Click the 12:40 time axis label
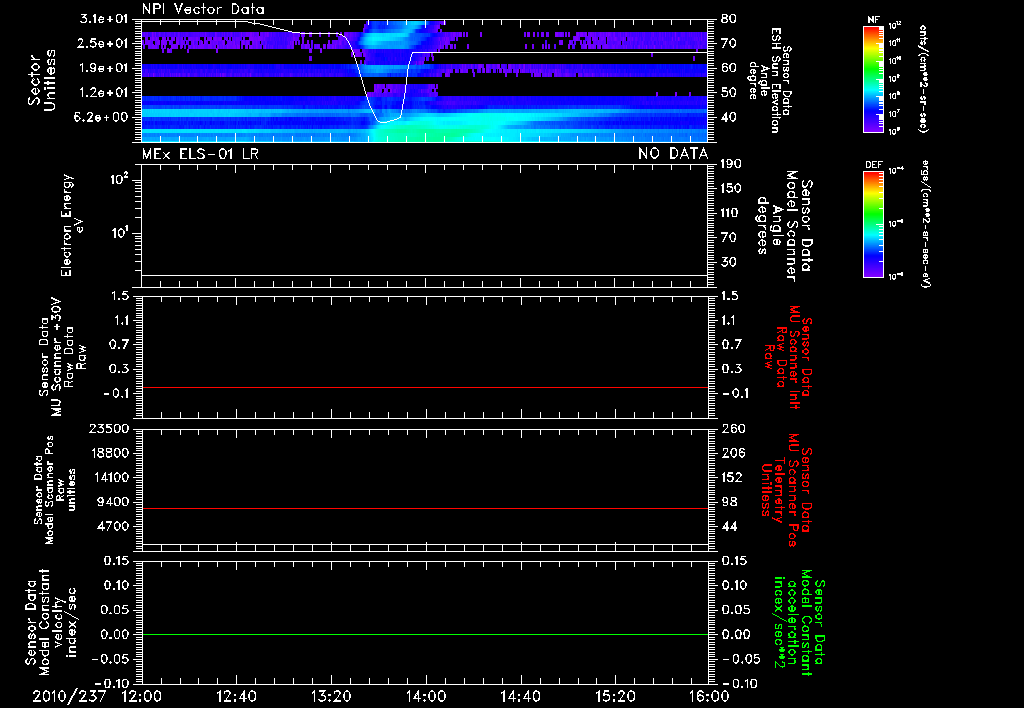This screenshot has width=1024, height=708. pyautogui.click(x=236, y=696)
